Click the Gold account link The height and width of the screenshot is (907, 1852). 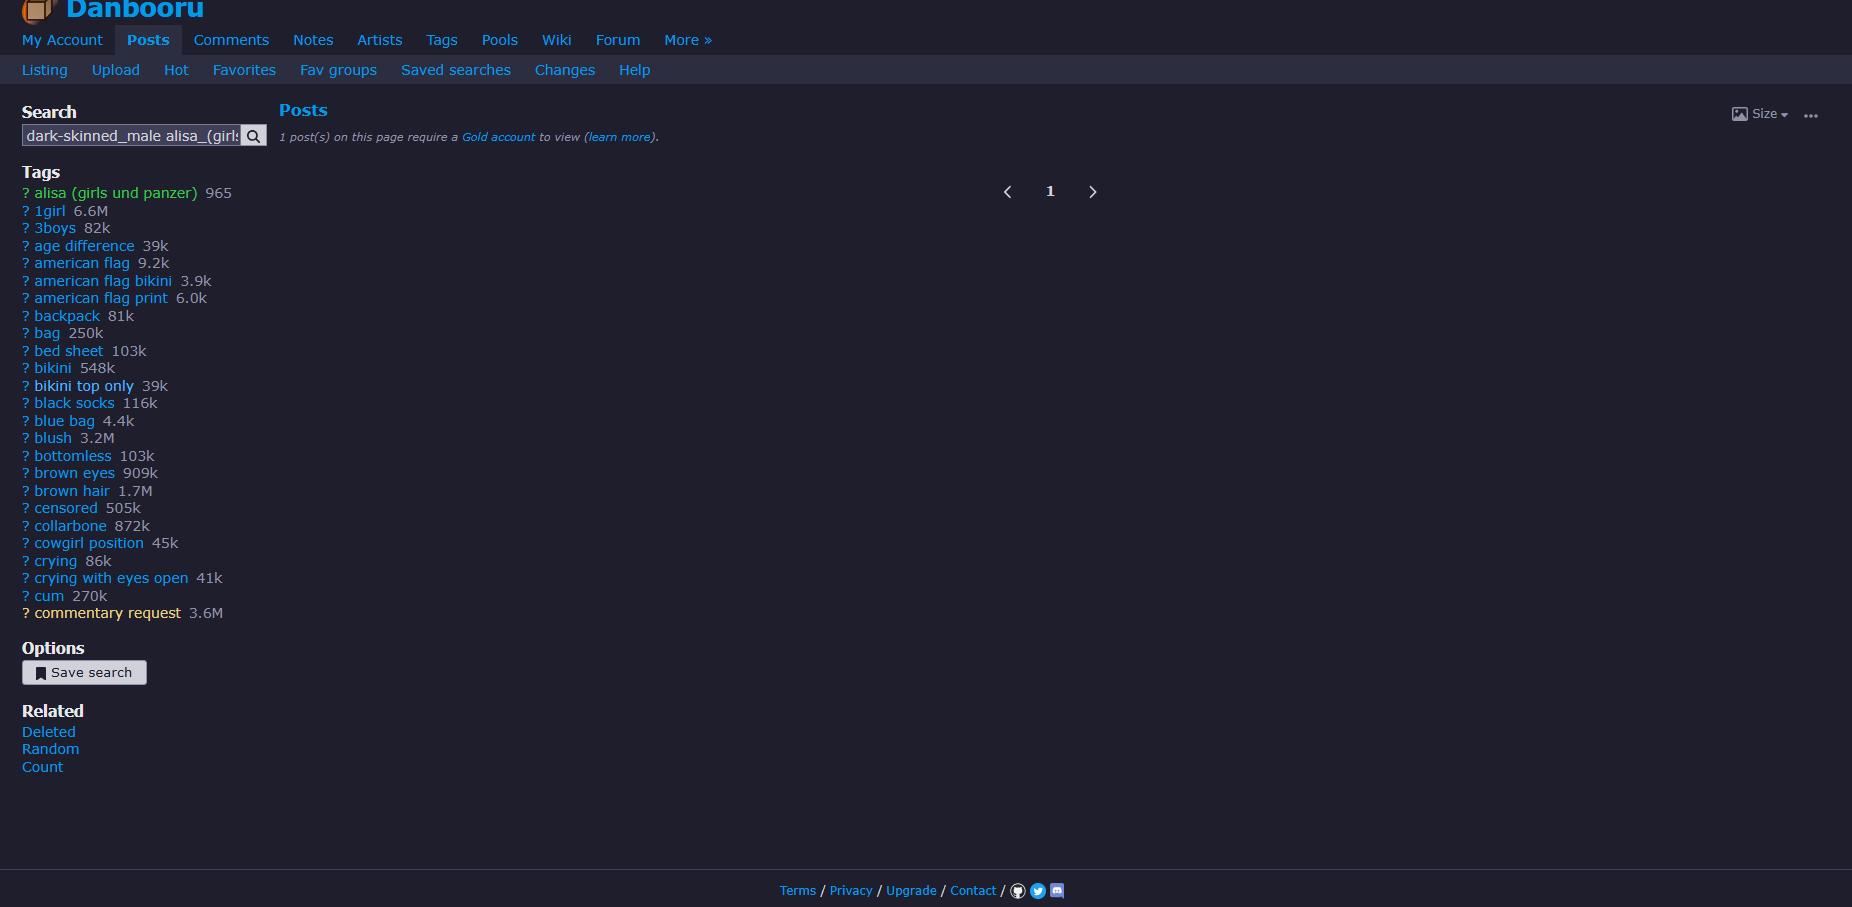click(499, 137)
